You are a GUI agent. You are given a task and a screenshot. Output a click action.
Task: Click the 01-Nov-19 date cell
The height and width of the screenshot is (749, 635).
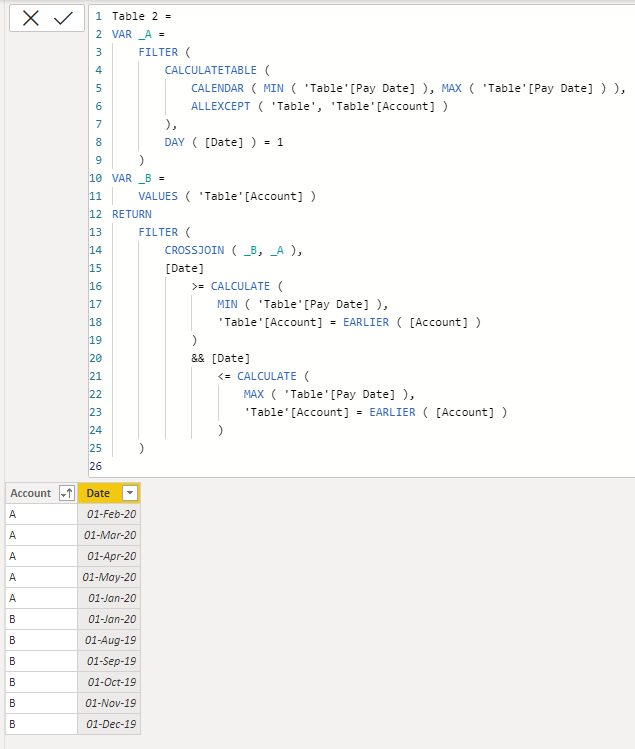pyautogui.click(x=109, y=703)
